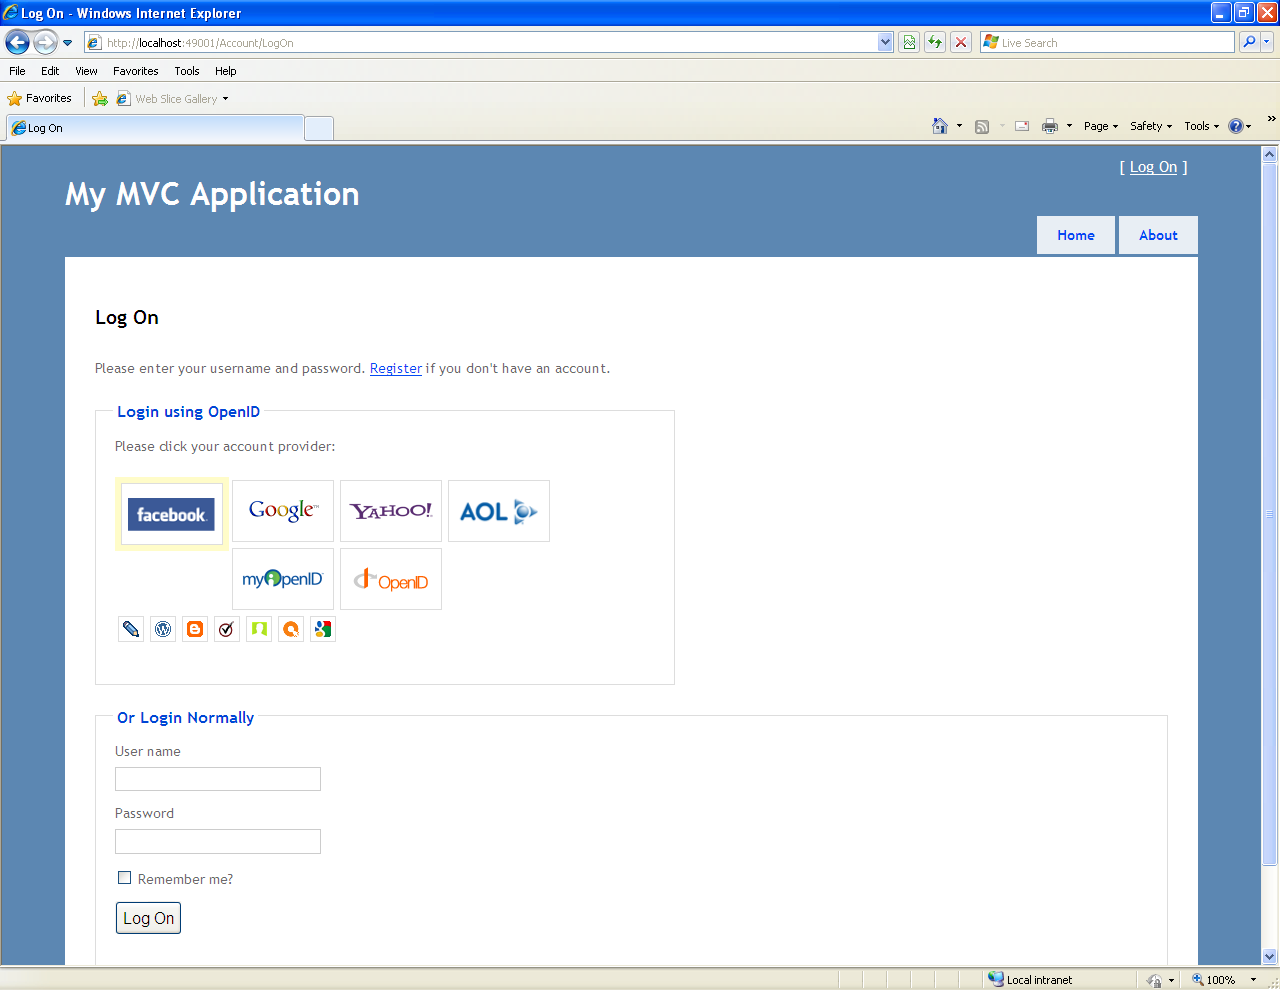The image size is (1280, 990).
Task: Open the zoom level 100% control
Action: click(x=1222, y=980)
